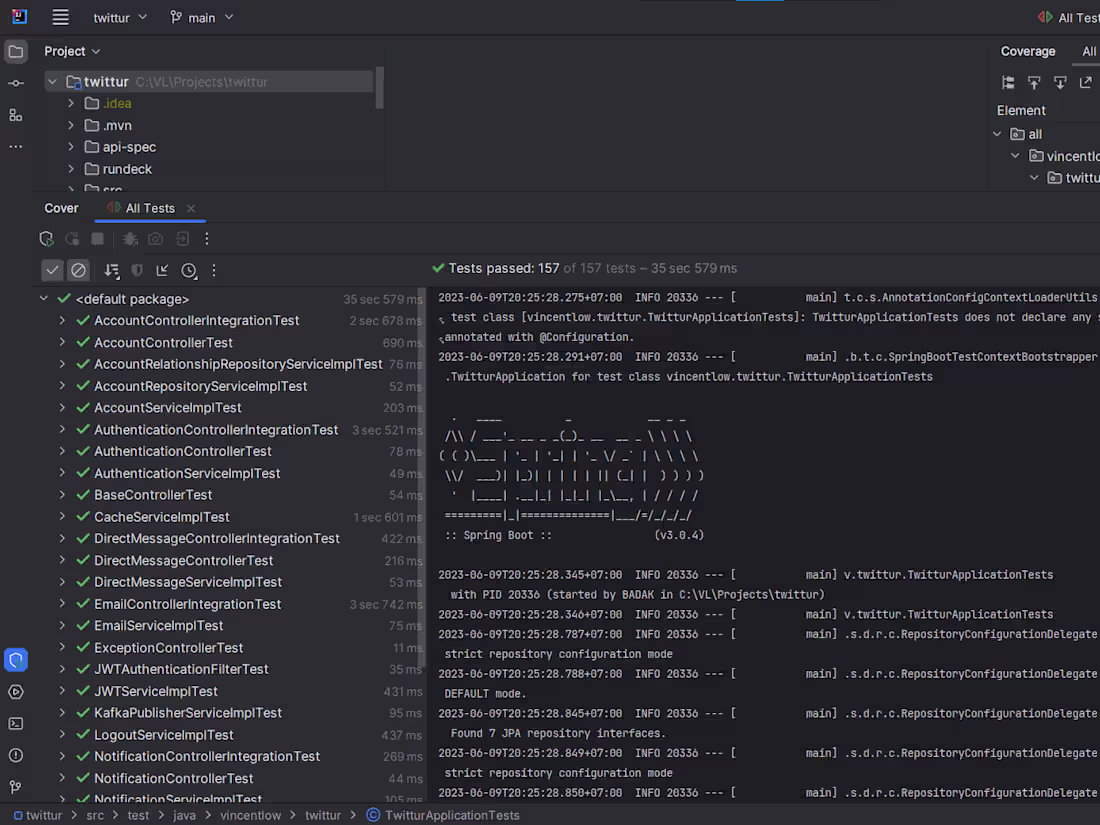Expand the api-spec folder

71,147
